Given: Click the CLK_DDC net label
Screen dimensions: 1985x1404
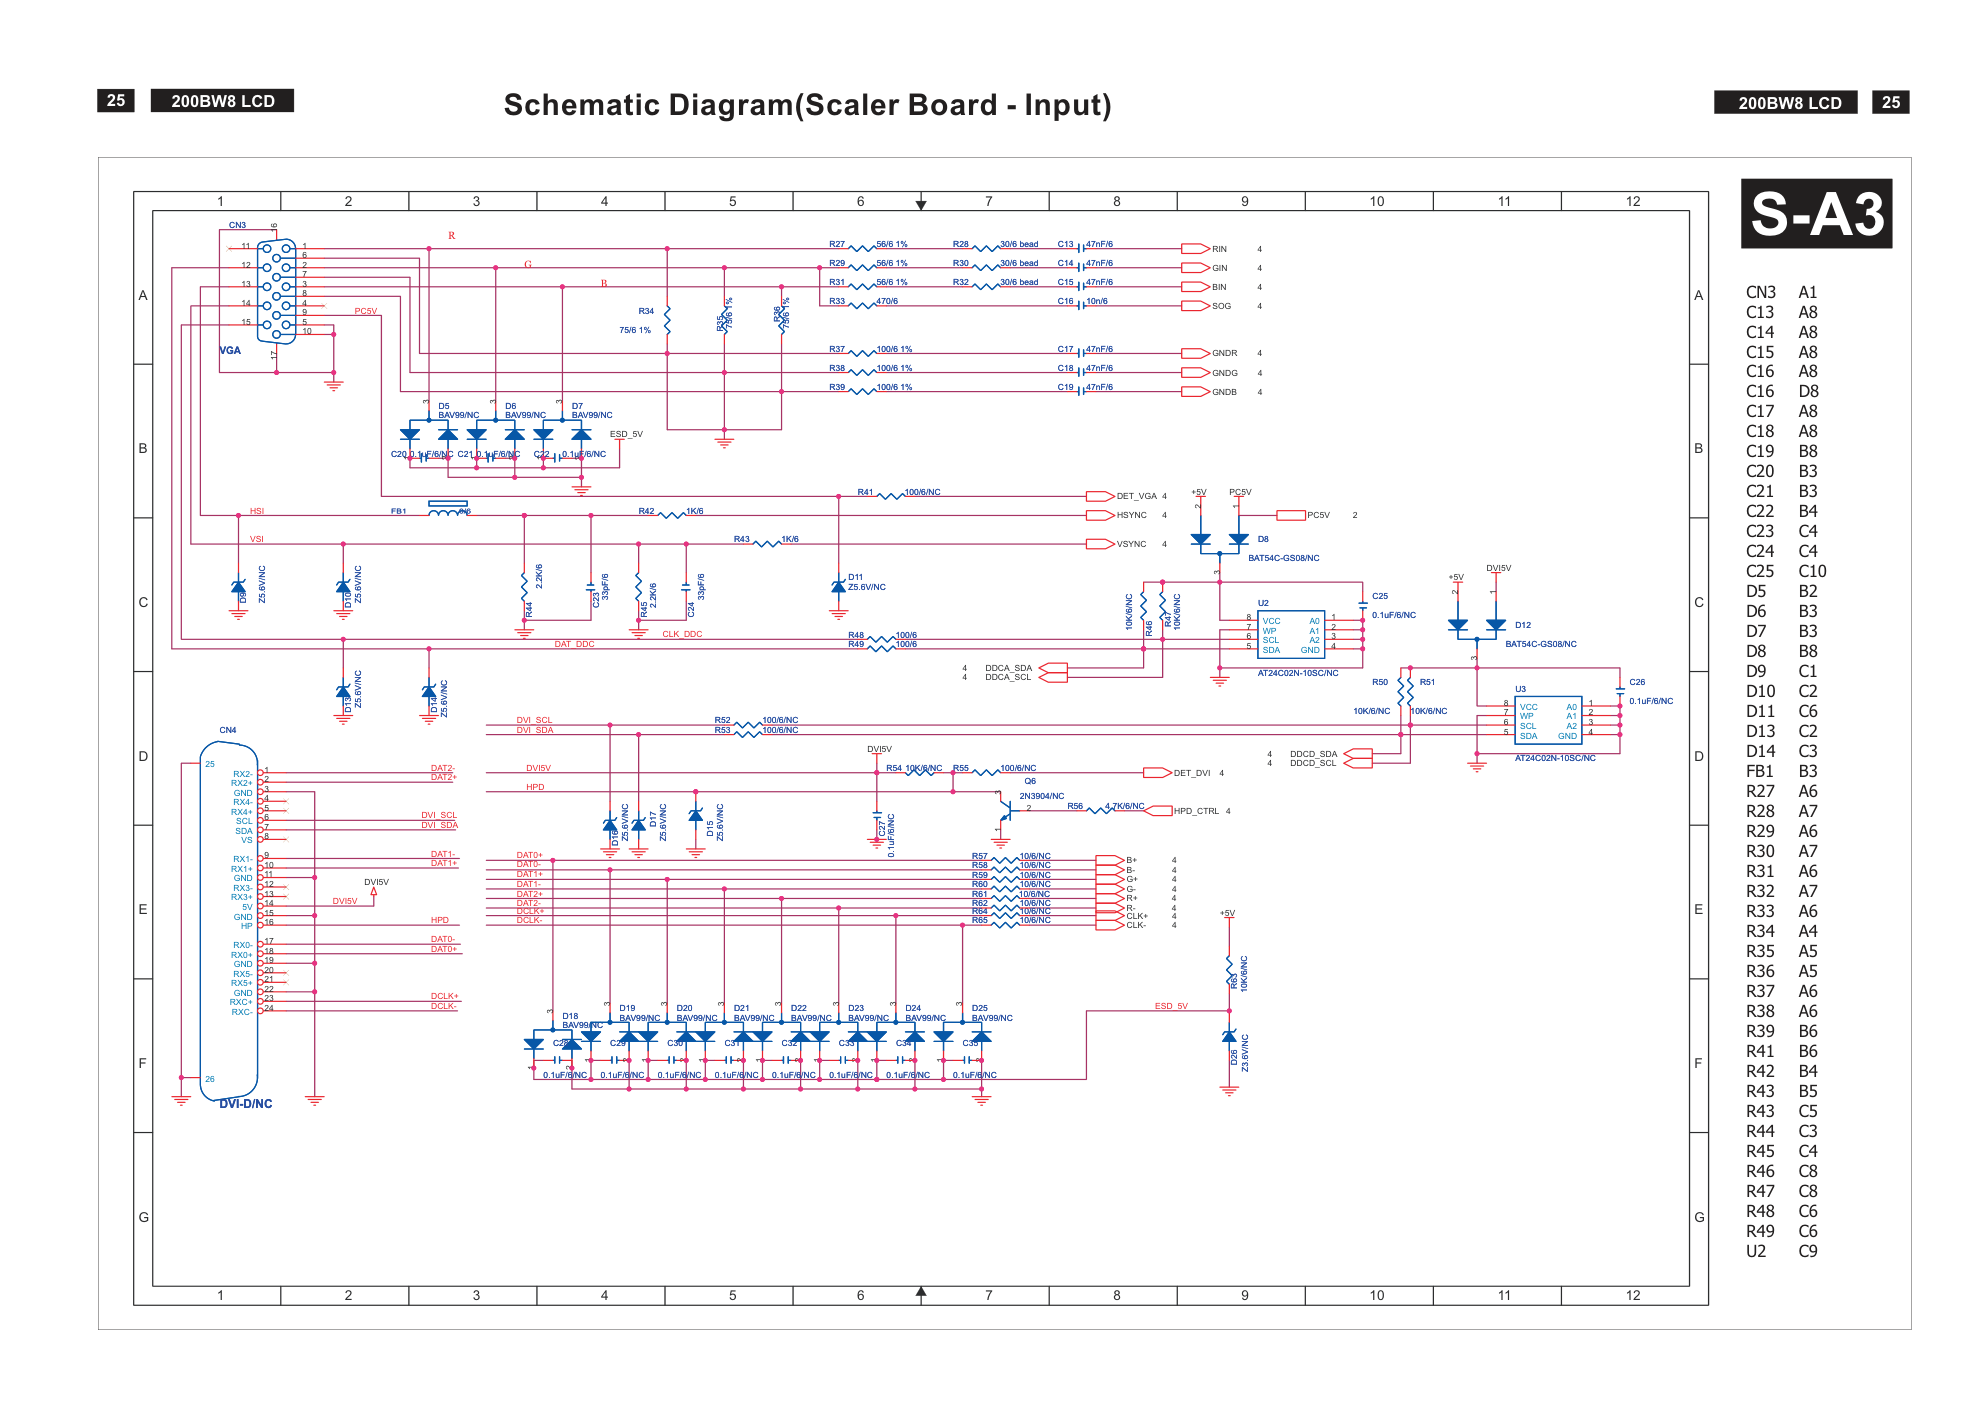Looking at the screenshot, I should (x=682, y=634).
